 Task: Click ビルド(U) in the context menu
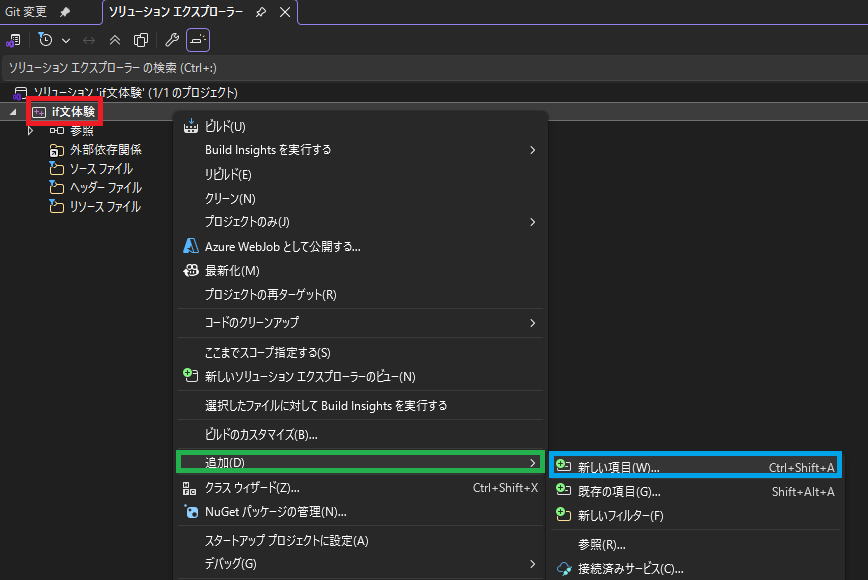click(x=225, y=126)
